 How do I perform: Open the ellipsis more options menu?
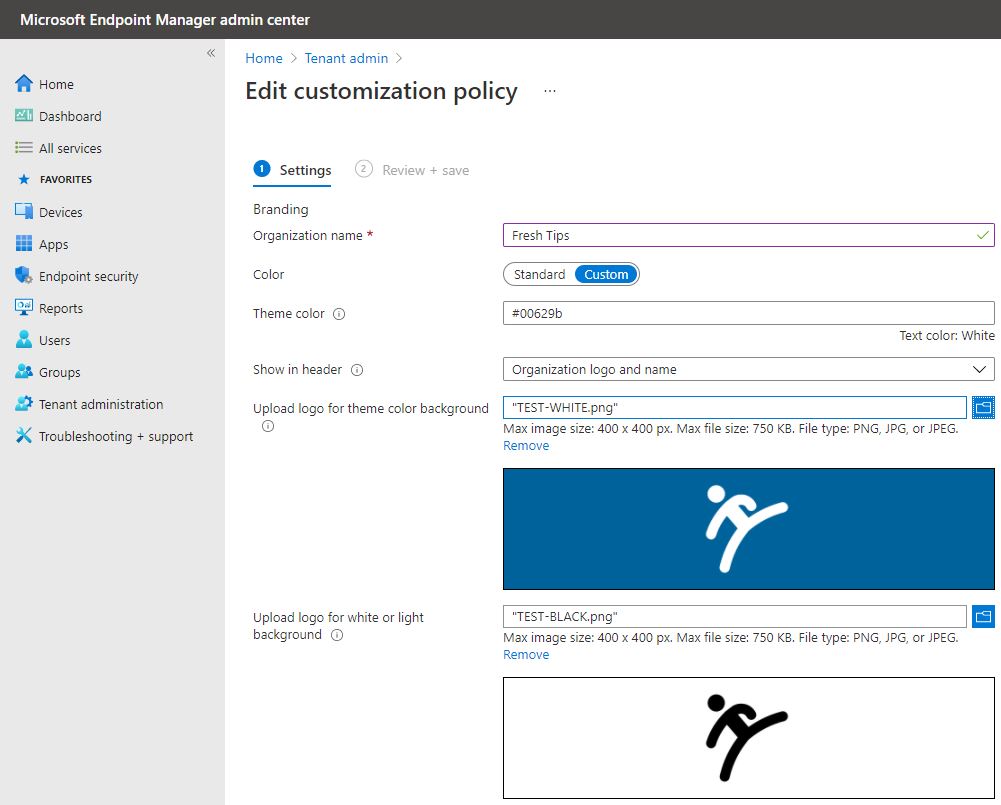coord(550,91)
